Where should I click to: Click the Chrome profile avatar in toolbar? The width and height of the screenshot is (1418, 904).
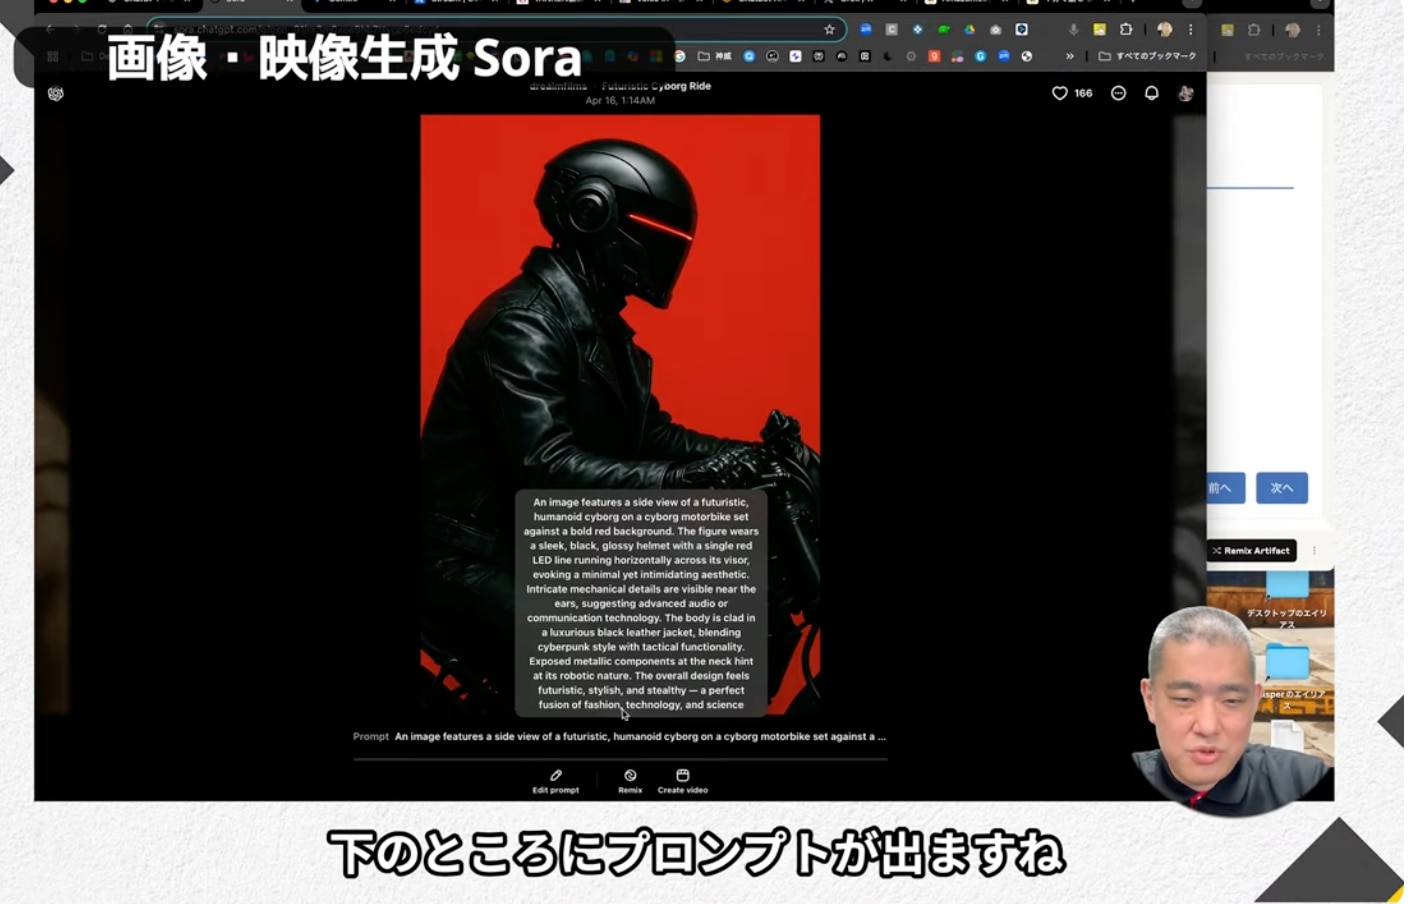(1164, 30)
